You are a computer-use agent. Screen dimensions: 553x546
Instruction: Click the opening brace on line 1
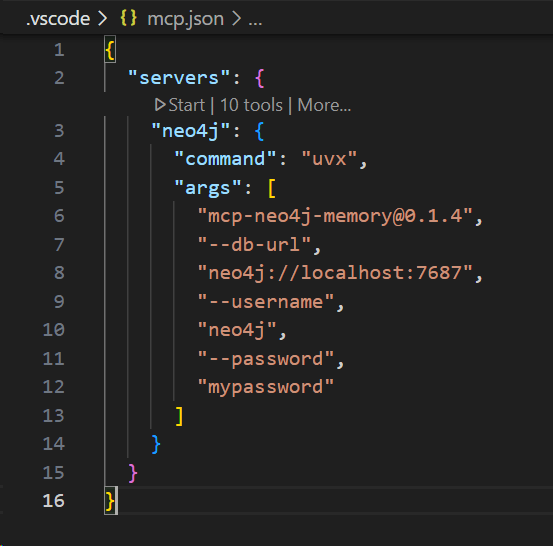coord(110,50)
